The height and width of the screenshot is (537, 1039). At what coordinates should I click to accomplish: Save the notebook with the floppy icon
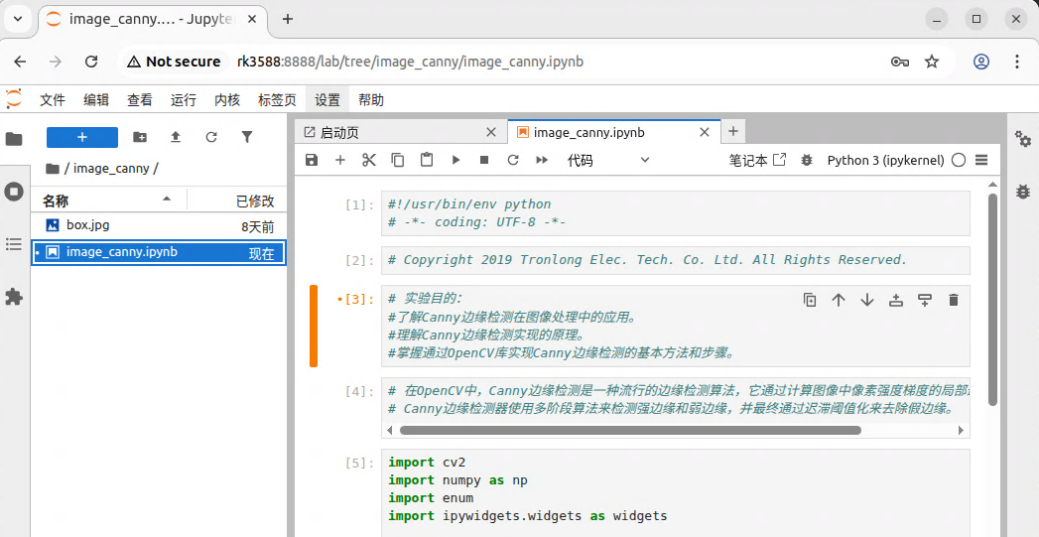311,160
